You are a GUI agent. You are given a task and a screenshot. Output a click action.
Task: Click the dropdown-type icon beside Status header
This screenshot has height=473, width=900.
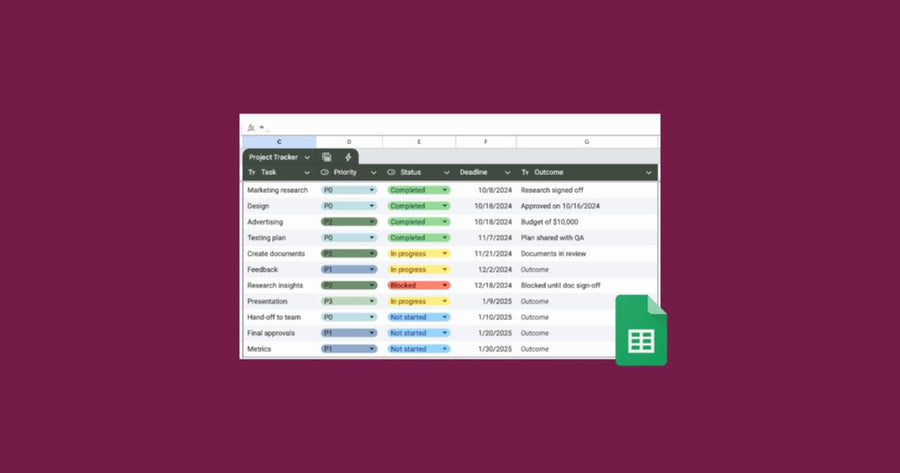pos(391,172)
